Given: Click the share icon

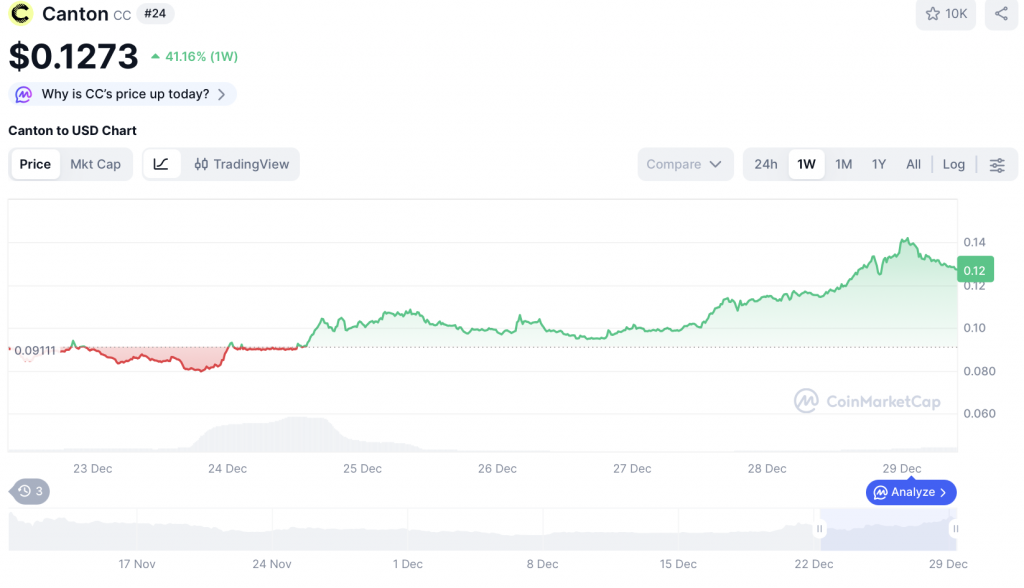Looking at the screenshot, I should coord(1001,14).
